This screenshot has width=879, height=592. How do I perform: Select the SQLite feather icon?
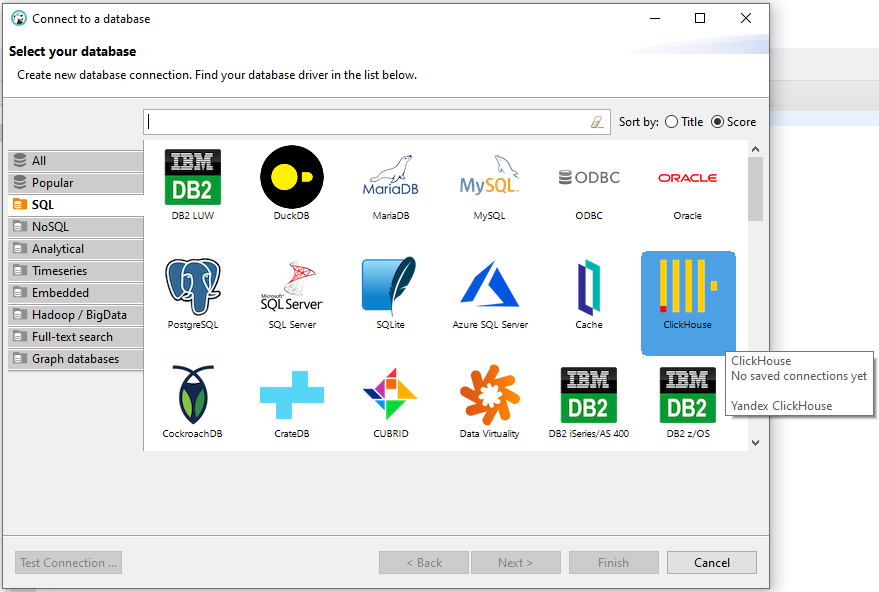pyautogui.click(x=389, y=285)
